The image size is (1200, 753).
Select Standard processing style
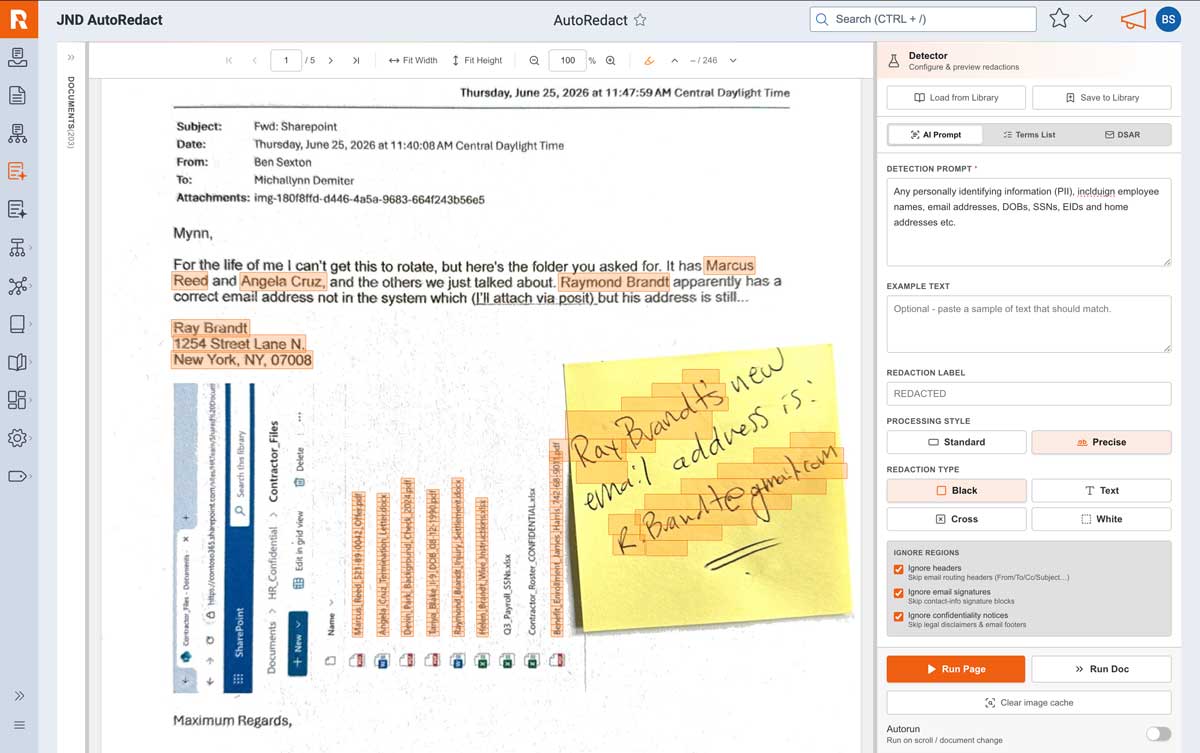(956, 442)
